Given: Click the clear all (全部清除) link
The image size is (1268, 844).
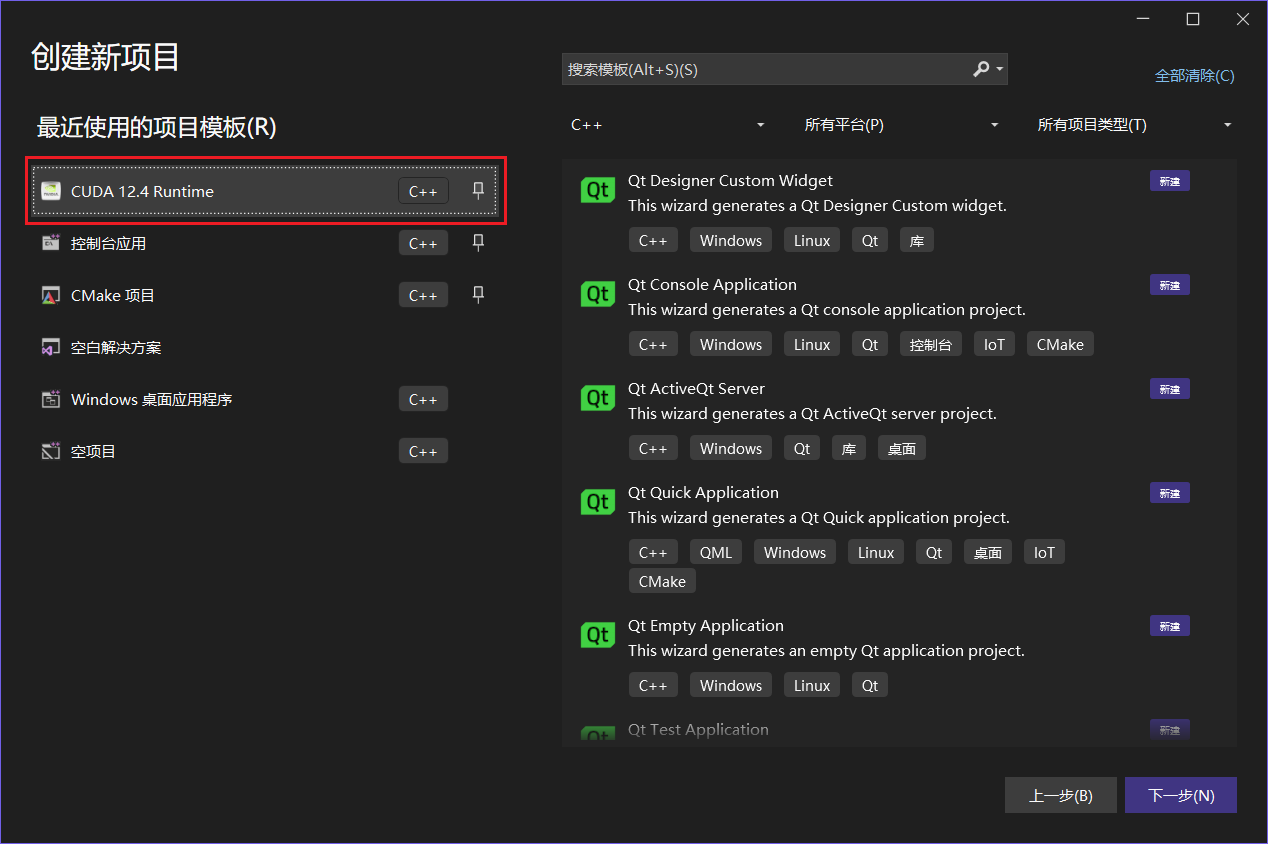Looking at the screenshot, I should pyautogui.click(x=1194, y=76).
